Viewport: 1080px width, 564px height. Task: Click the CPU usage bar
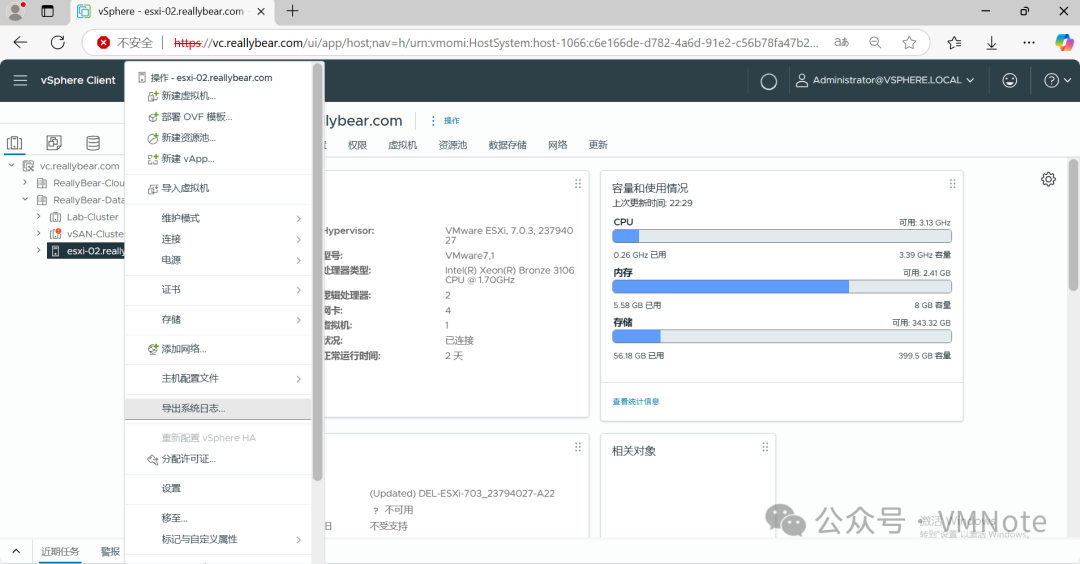tap(782, 236)
